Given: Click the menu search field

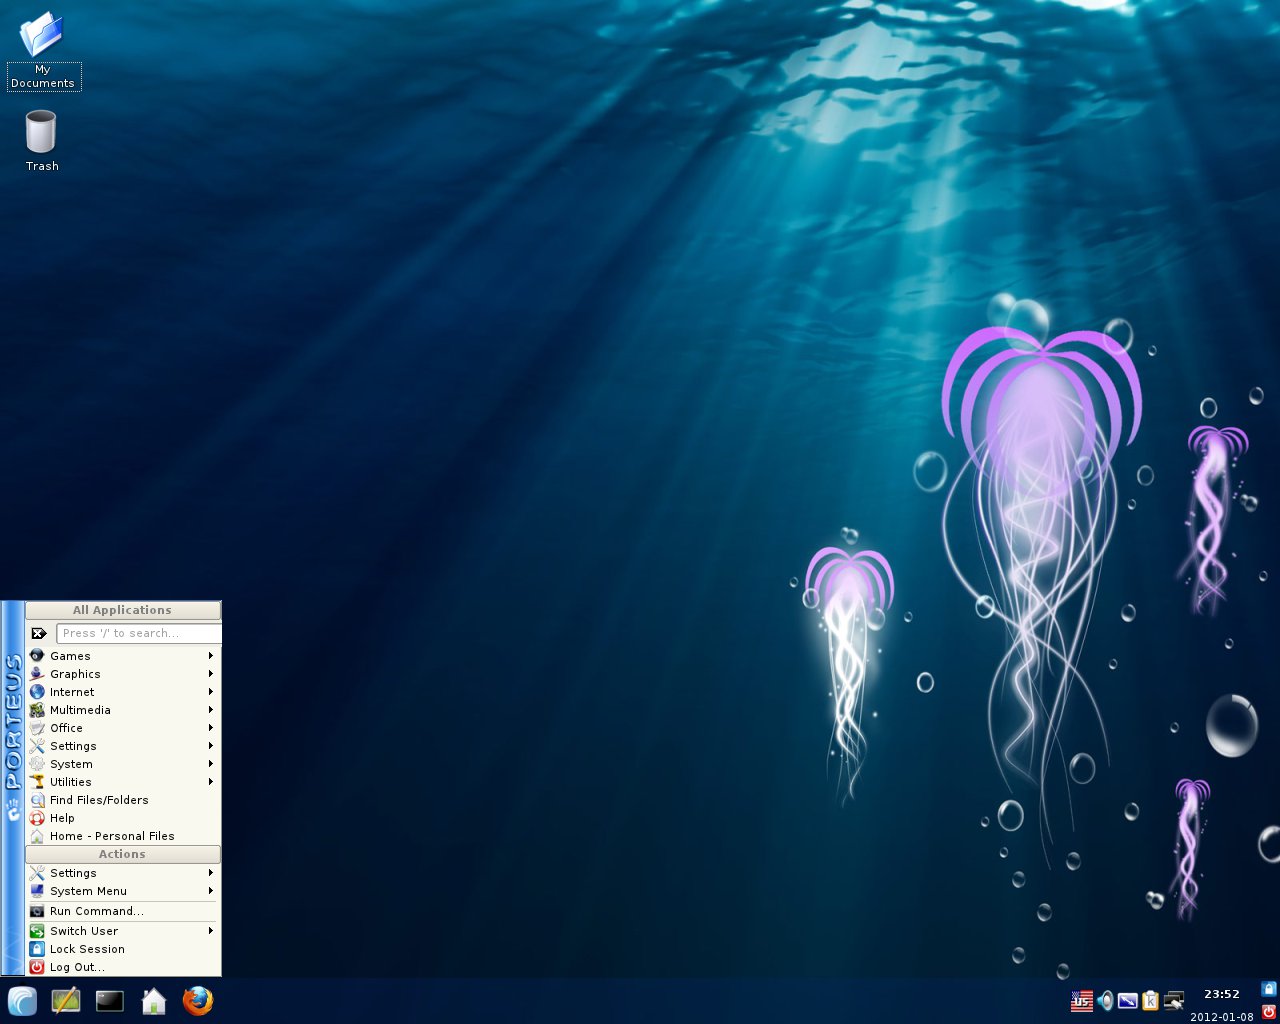Looking at the screenshot, I should 138,633.
